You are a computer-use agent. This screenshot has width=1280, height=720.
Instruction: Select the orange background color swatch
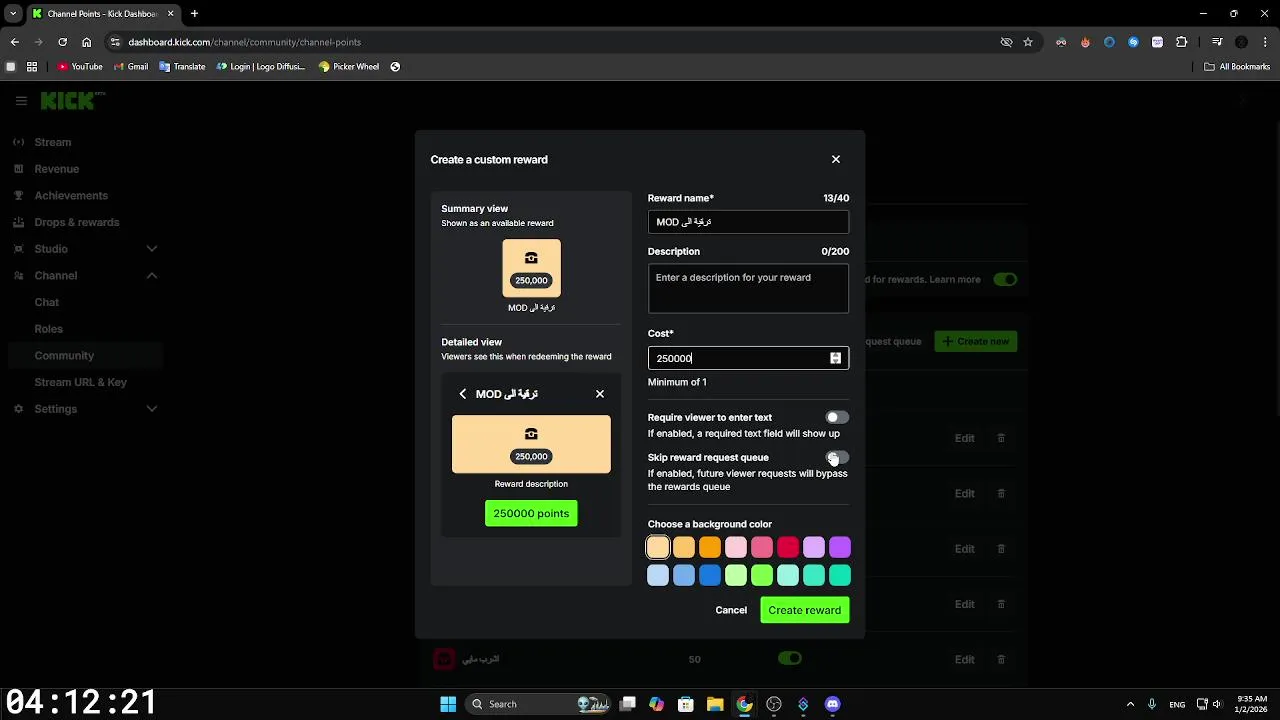(710, 547)
